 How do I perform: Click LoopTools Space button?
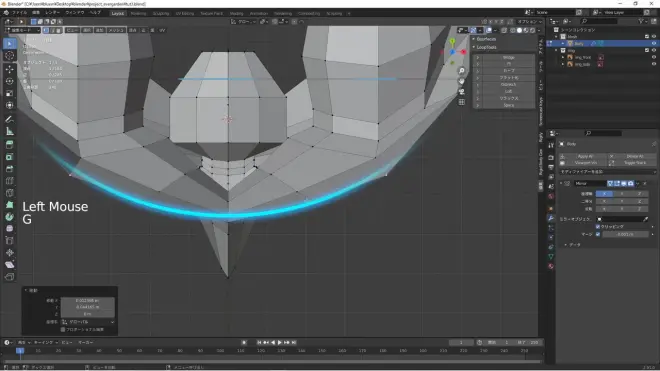click(508, 105)
